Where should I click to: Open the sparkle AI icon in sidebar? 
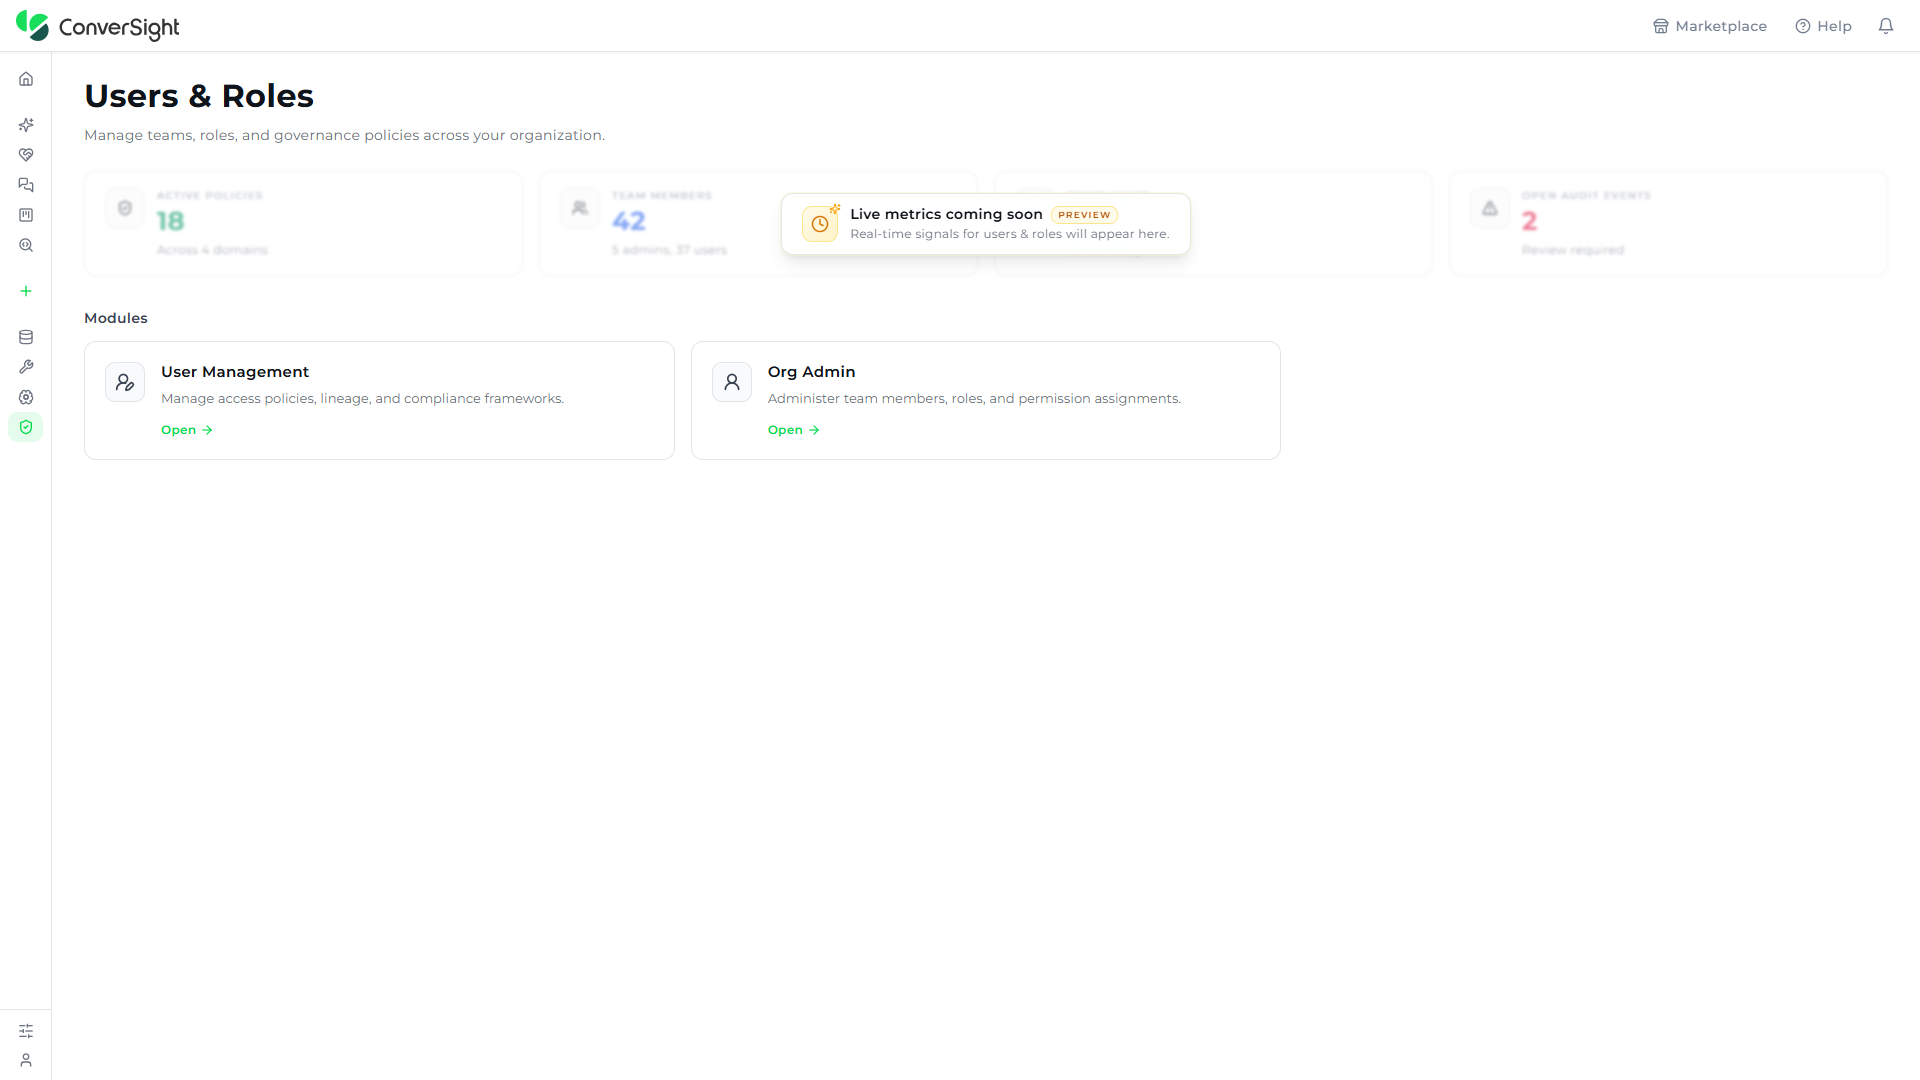[26, 125]
